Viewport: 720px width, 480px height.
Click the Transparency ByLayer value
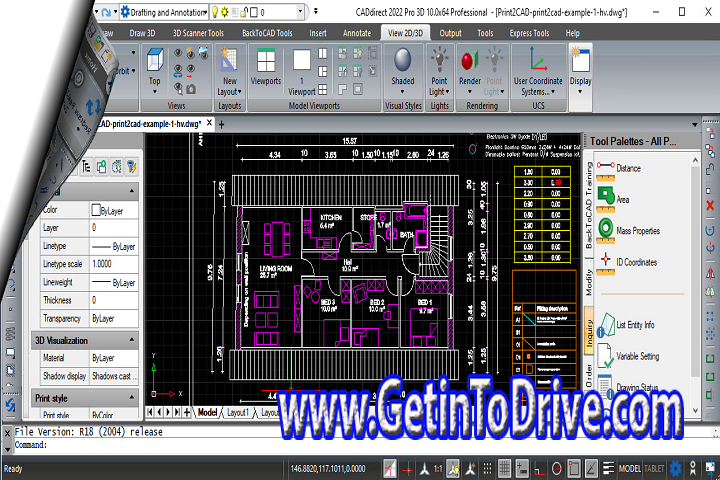coord(113,318)
